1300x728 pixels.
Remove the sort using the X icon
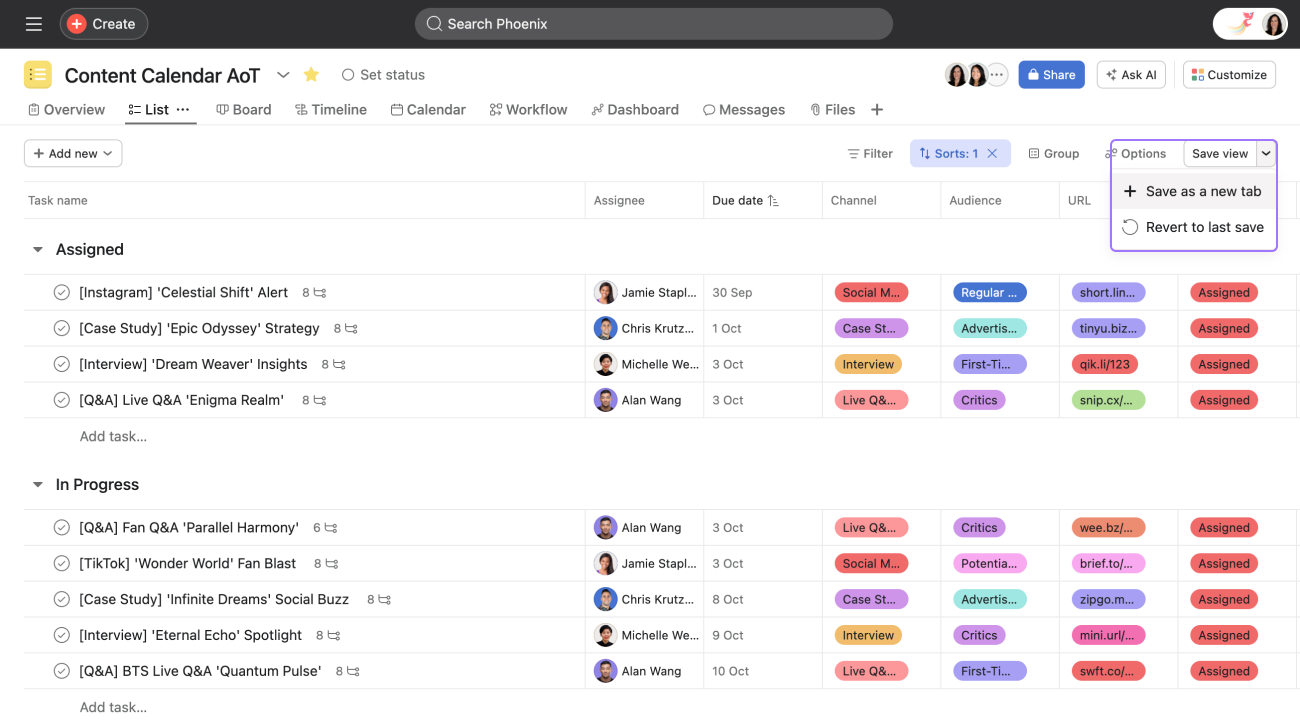(992, 154)
